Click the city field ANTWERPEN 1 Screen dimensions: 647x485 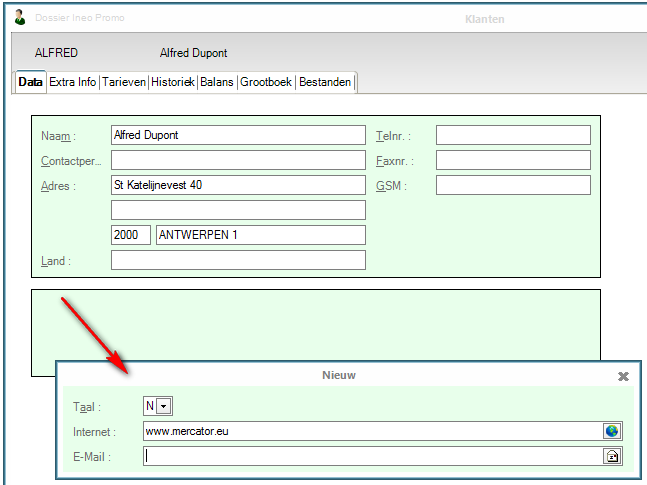259,235
